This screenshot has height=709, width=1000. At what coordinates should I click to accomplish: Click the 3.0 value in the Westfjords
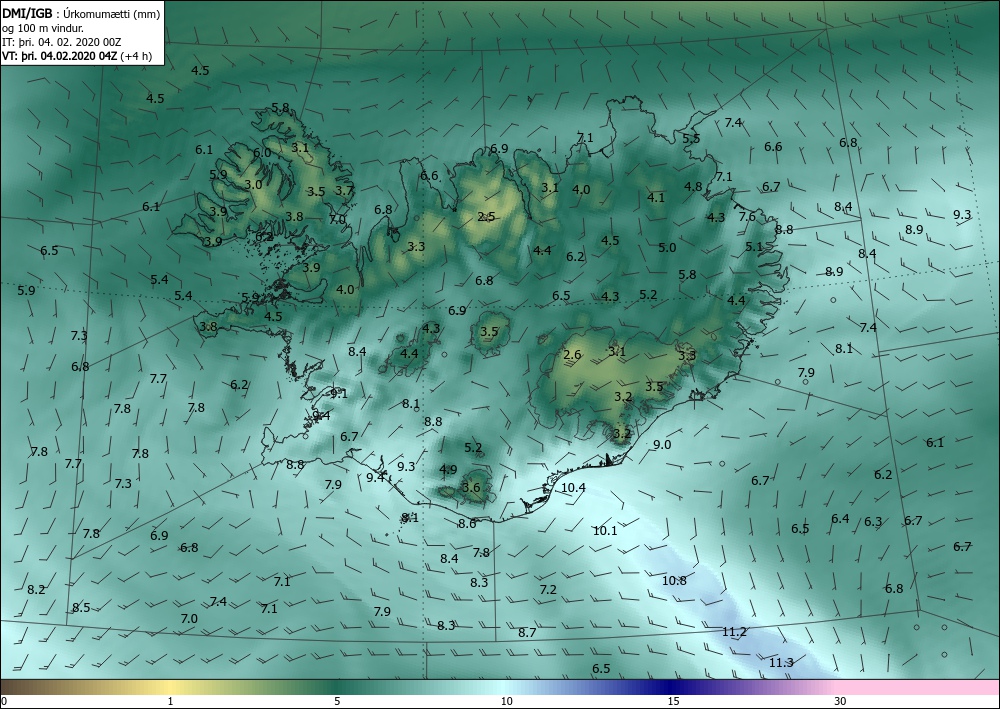[253, 185]
